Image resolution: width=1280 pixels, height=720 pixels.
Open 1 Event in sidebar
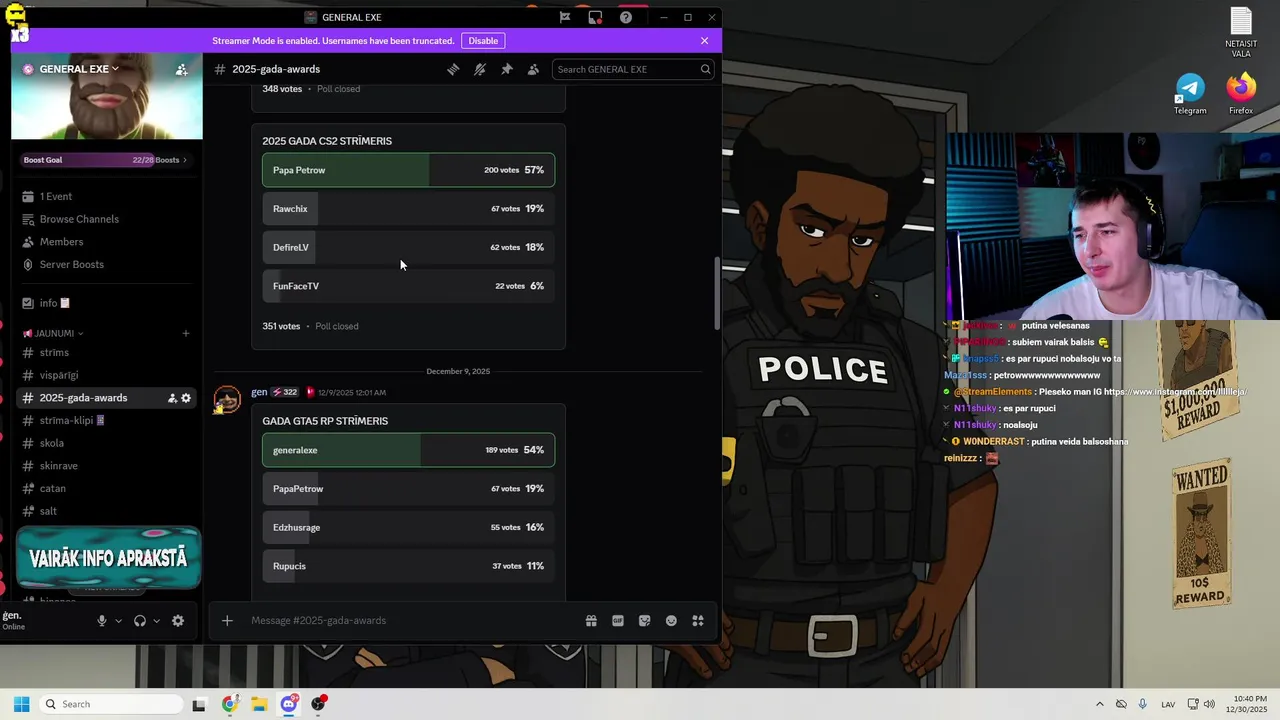click(x=105, y=196)
